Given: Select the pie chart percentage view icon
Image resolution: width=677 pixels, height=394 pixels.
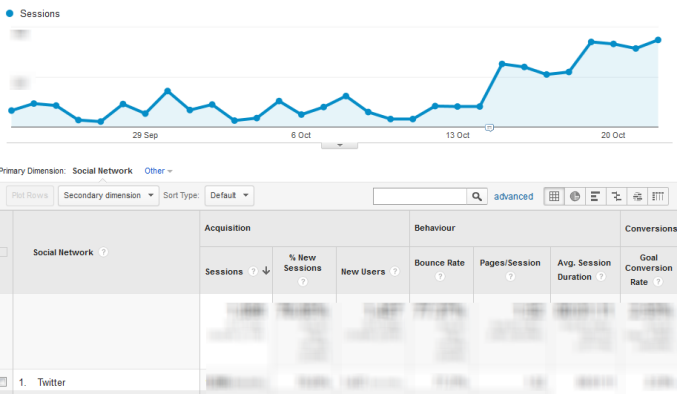Looking at the screenshot, I should [x=575, y=196].
